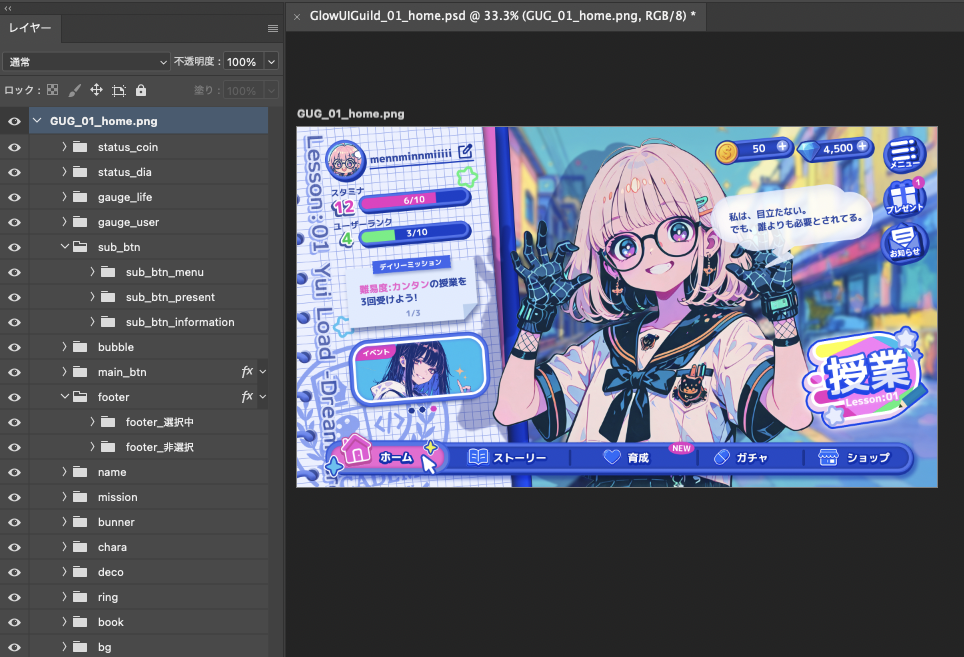The width and height of the screenshot is (964, 657).
Task: Hide the chara layer group
Action: click(14, 547)
